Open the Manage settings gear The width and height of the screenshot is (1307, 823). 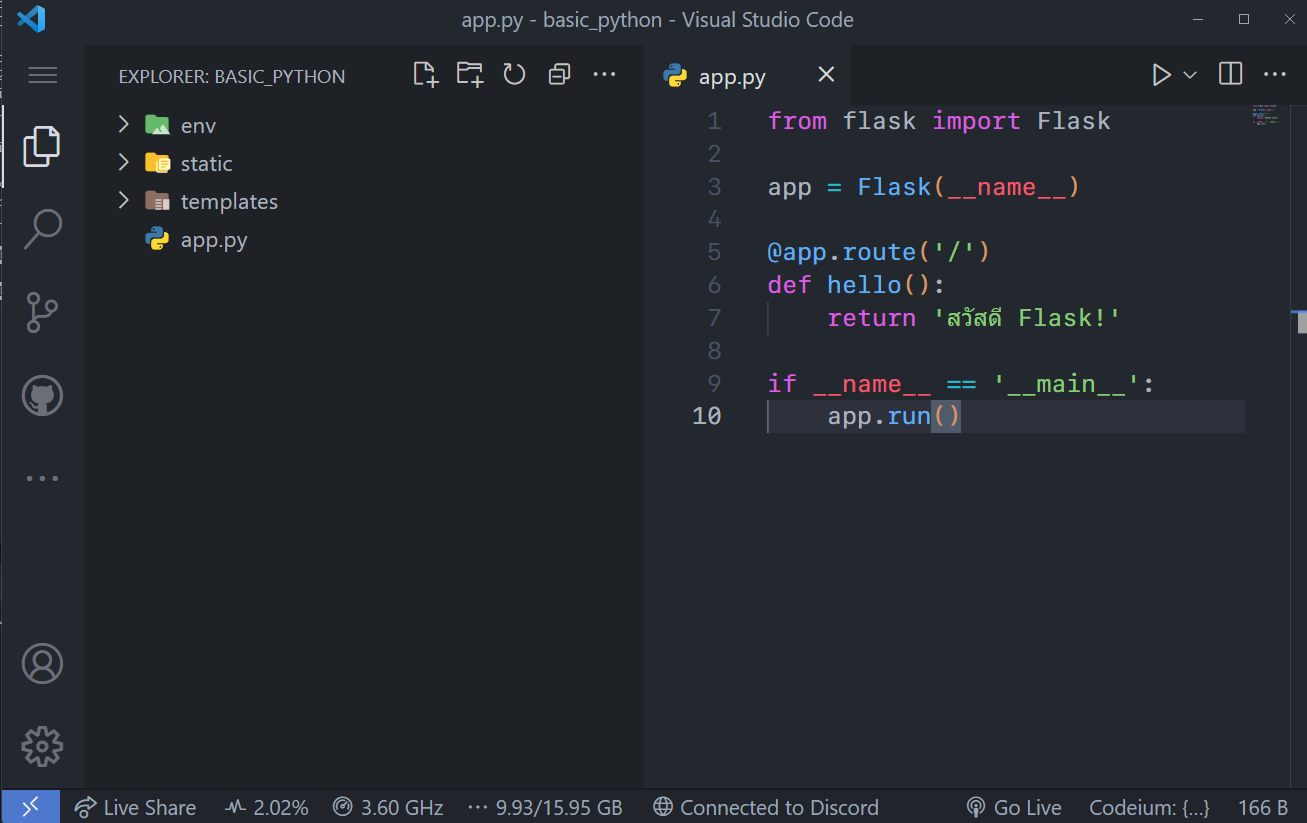coord(42,747)
